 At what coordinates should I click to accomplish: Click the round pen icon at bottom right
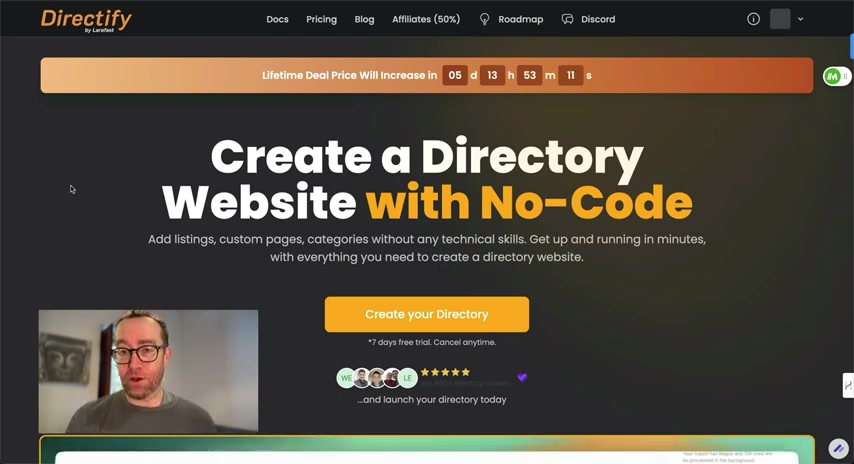pos(838,449)
